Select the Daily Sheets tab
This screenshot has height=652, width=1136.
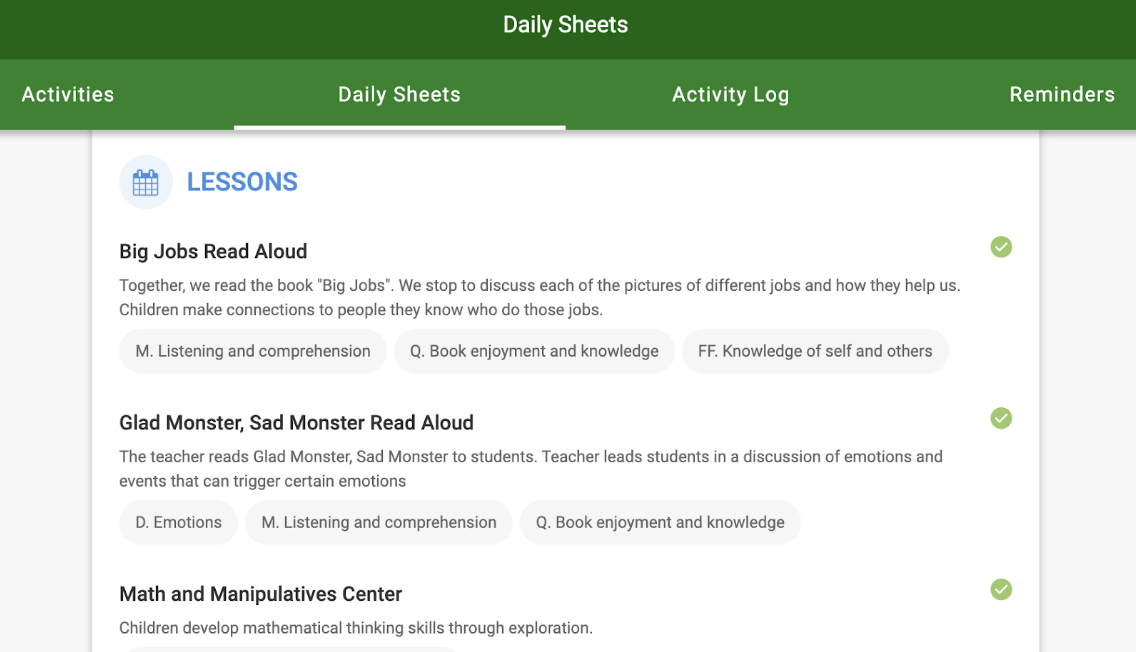click(399, 94)
